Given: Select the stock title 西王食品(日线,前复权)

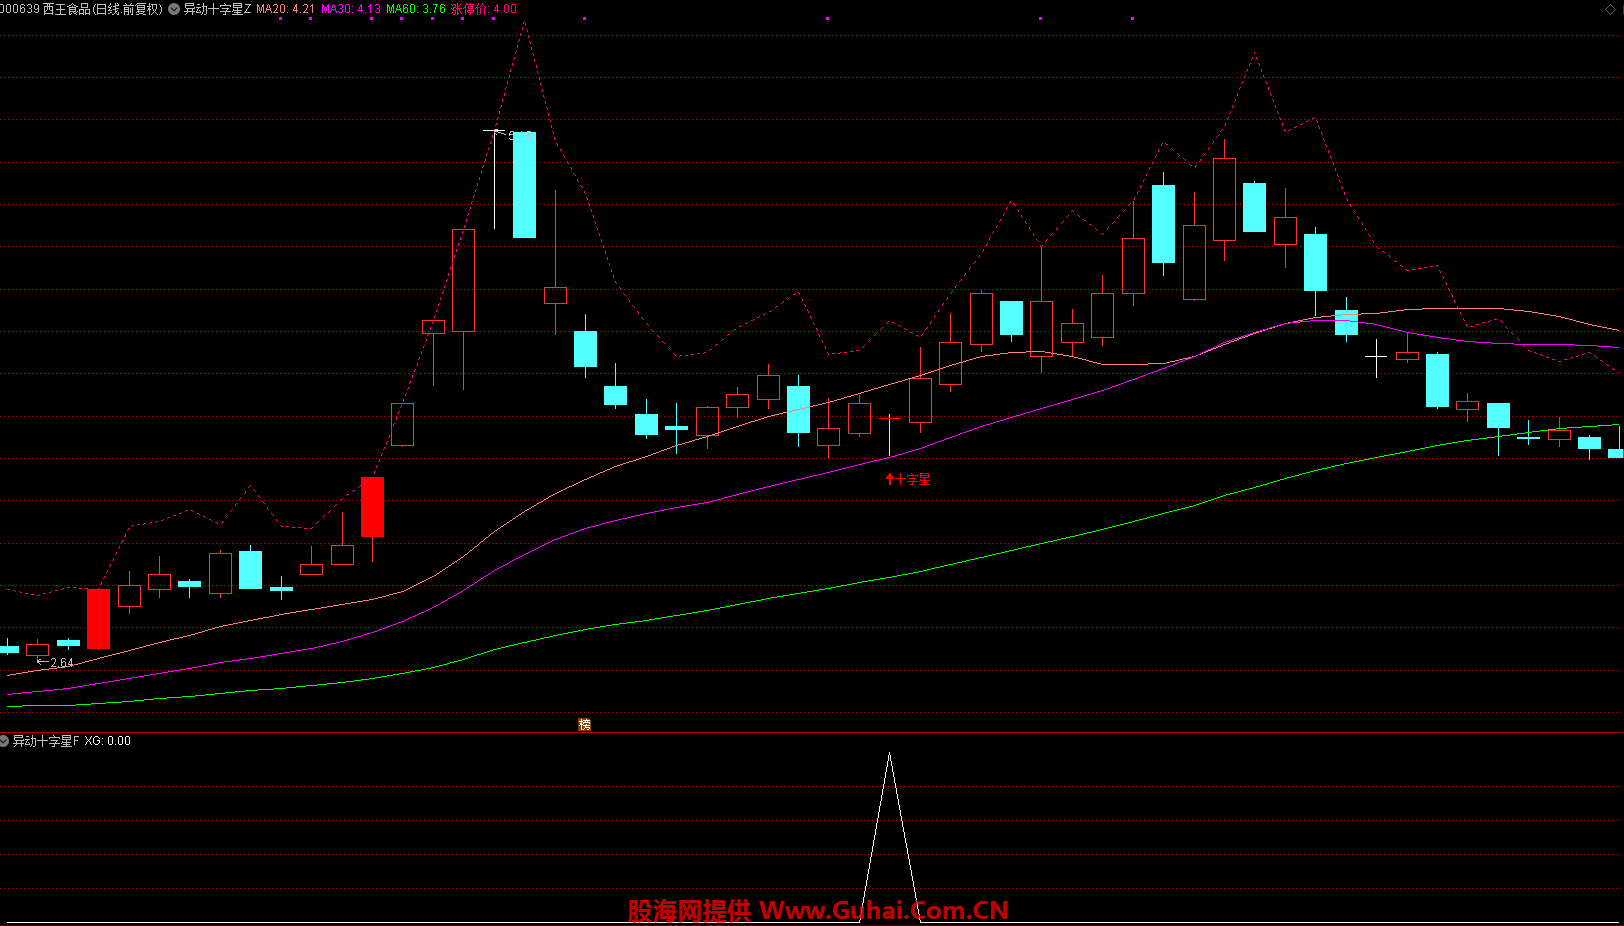Looking at the screenshot, I should click(x=103, y=9).
